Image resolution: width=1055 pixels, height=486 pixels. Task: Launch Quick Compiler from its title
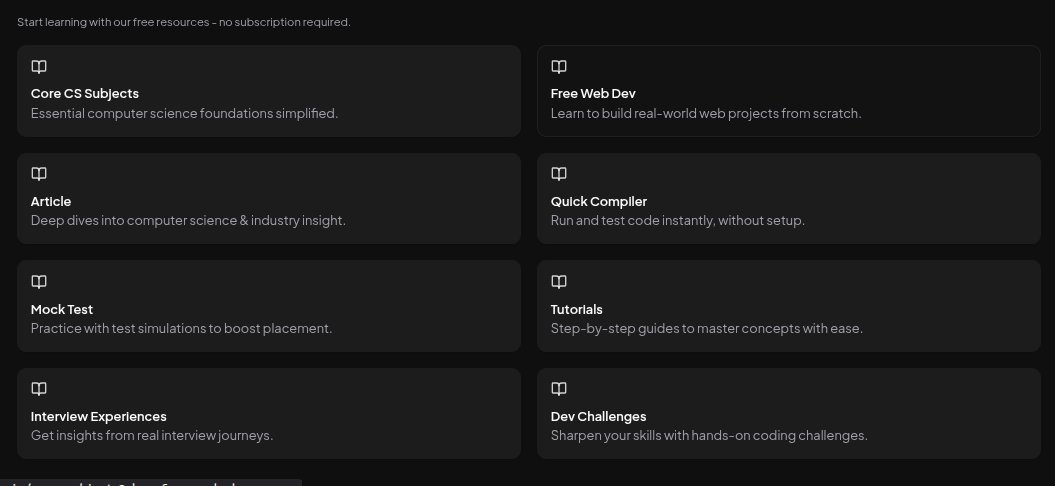pyautogui.click(x=599, y=201)
